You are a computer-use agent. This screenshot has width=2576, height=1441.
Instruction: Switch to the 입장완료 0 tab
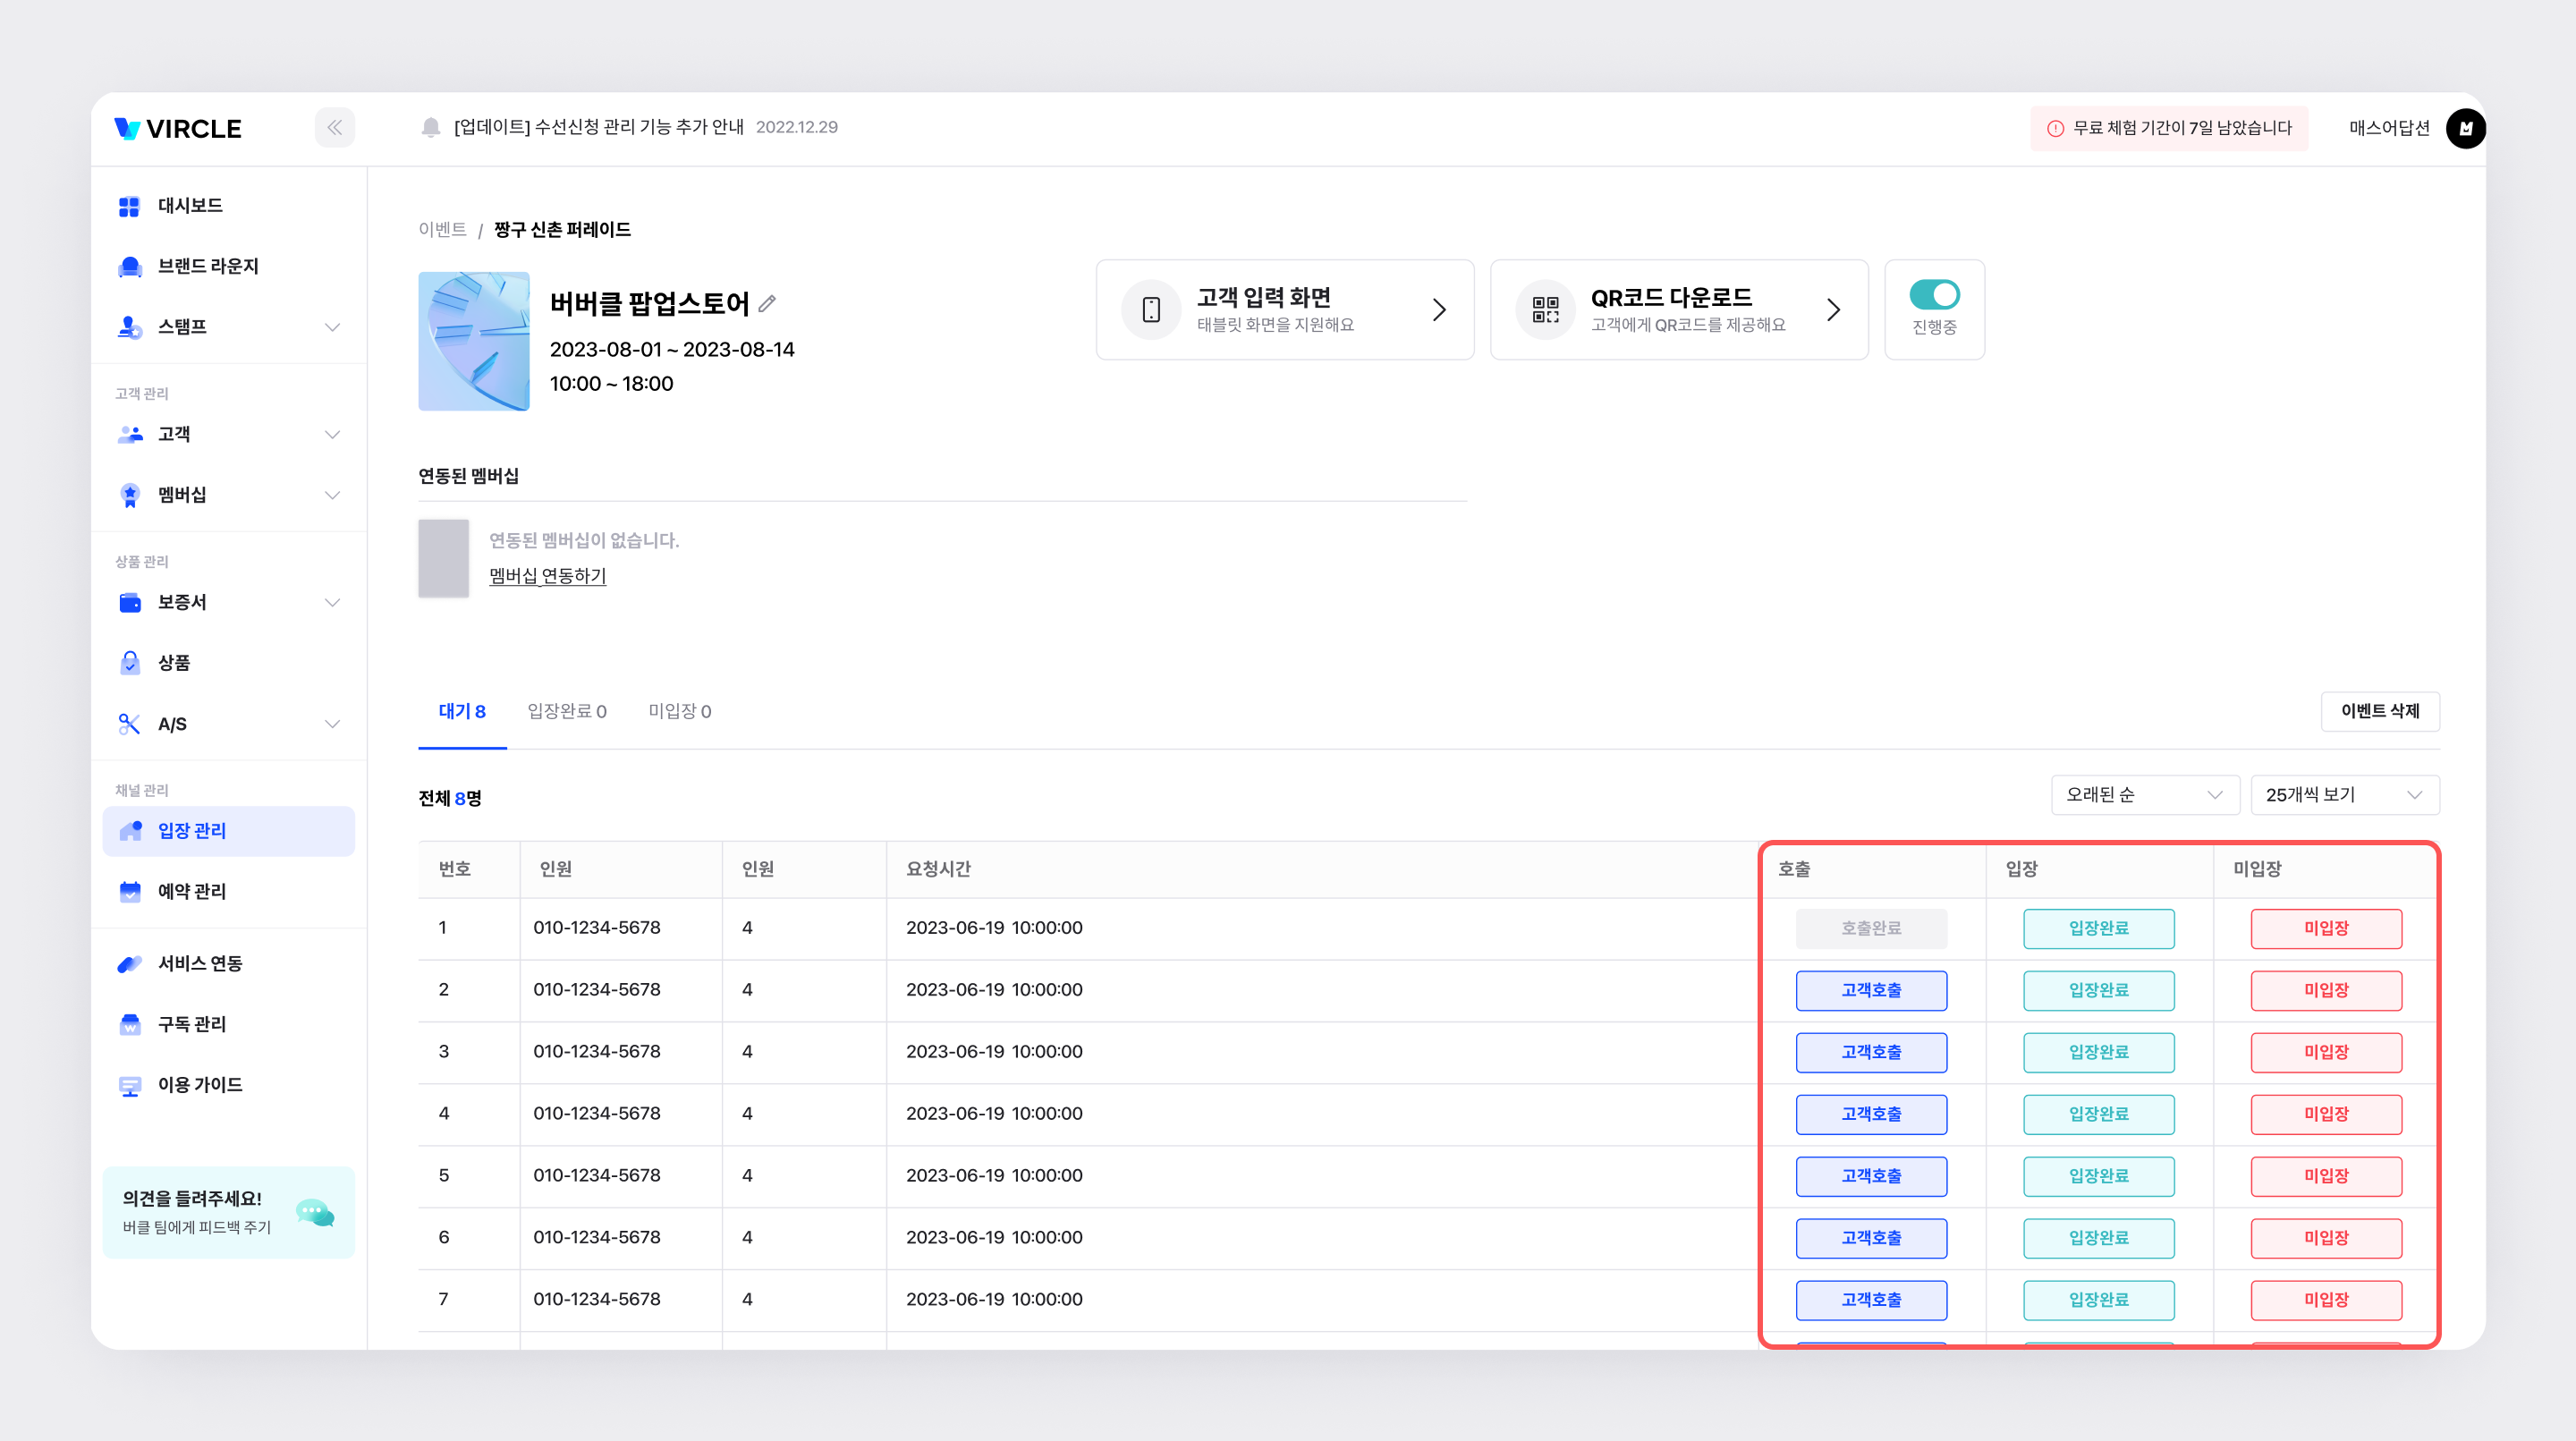tap(566, 711)
